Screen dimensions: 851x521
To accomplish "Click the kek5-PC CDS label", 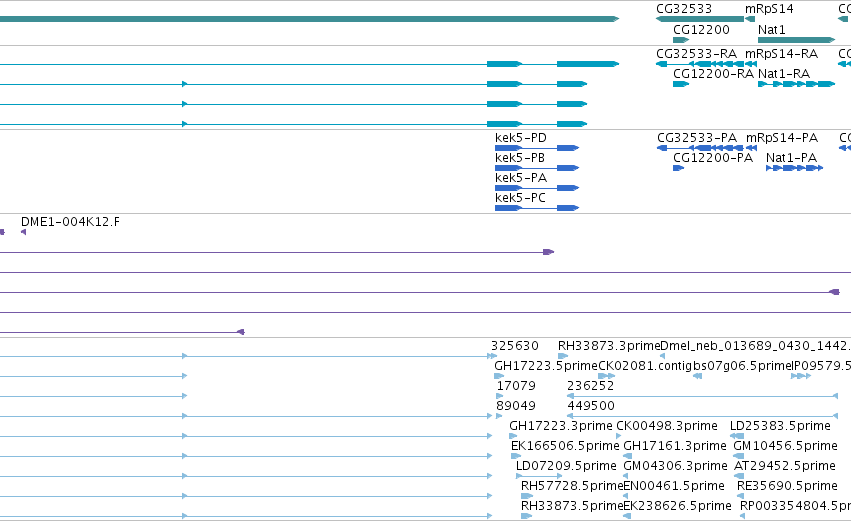I will coord(520,198).
